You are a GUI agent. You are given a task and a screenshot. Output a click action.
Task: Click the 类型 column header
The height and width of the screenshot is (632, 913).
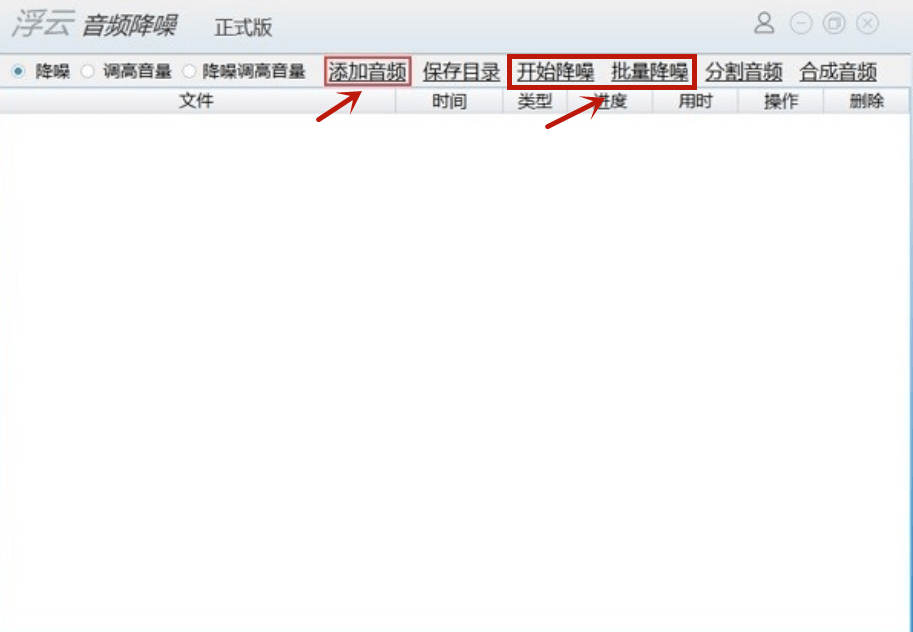pyautogui.click(x=535, y=101)
